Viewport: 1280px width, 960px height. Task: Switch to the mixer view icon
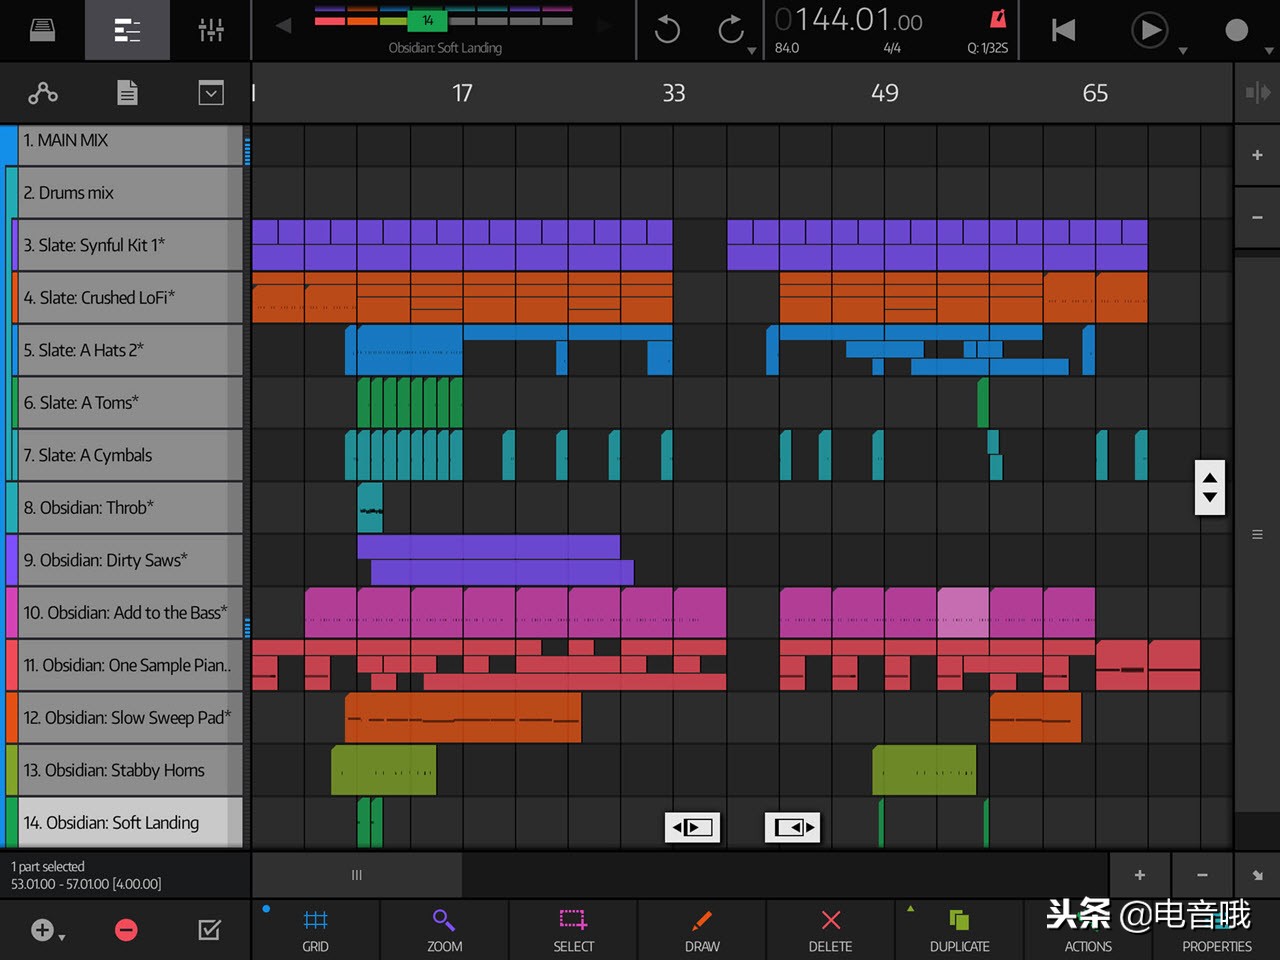(x=210, y=29)
